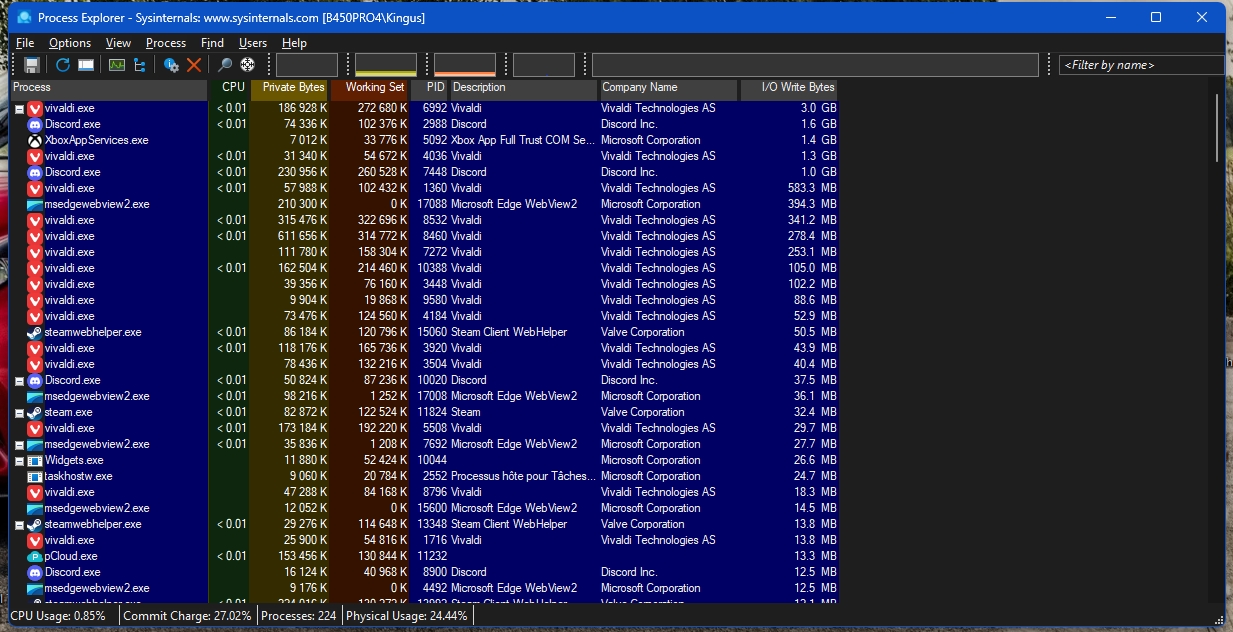Click the yellow commit history mini graph
1233x632 pixels.
click(386, 65)
